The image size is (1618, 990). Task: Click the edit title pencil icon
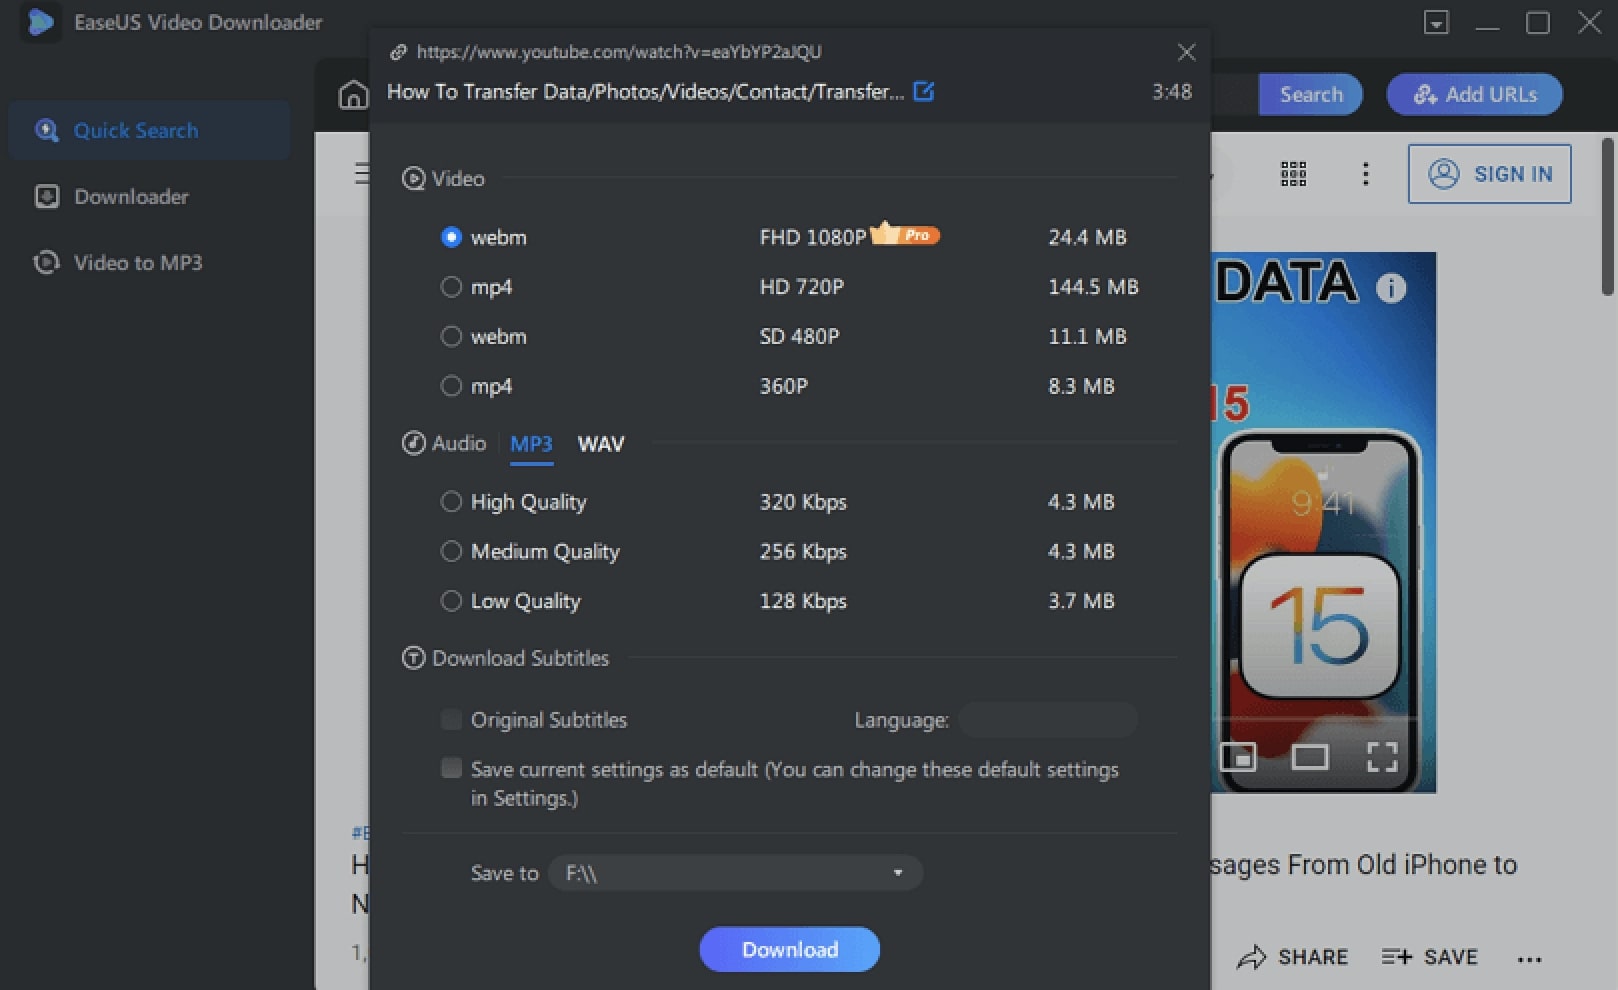pyautogui.click(x=924, y=92)
